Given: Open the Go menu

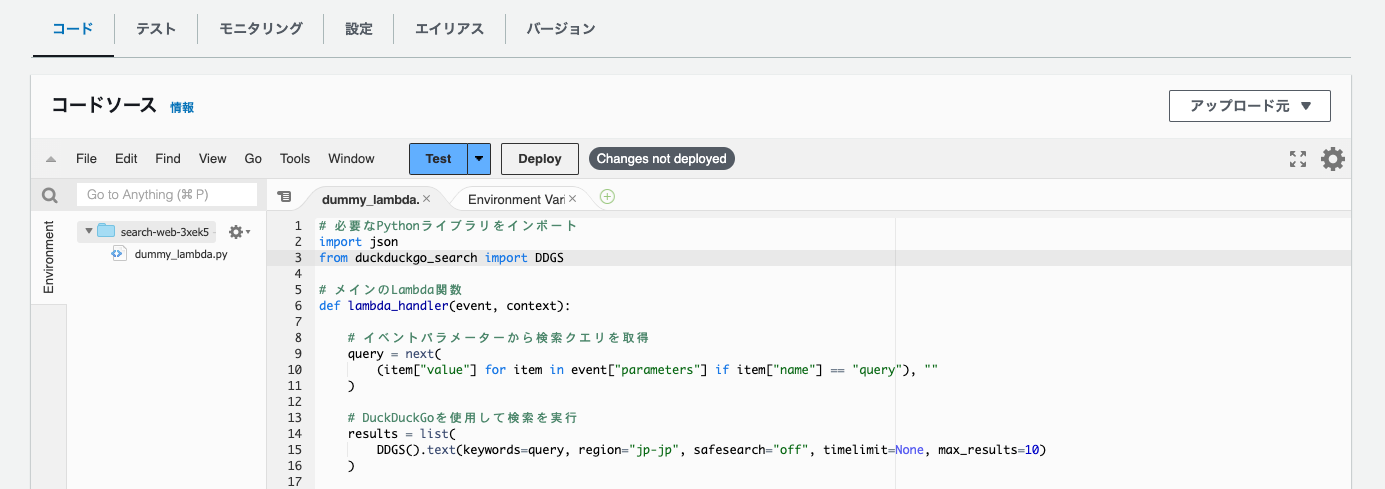Looking at the screenshot, I should click(253, 159).
